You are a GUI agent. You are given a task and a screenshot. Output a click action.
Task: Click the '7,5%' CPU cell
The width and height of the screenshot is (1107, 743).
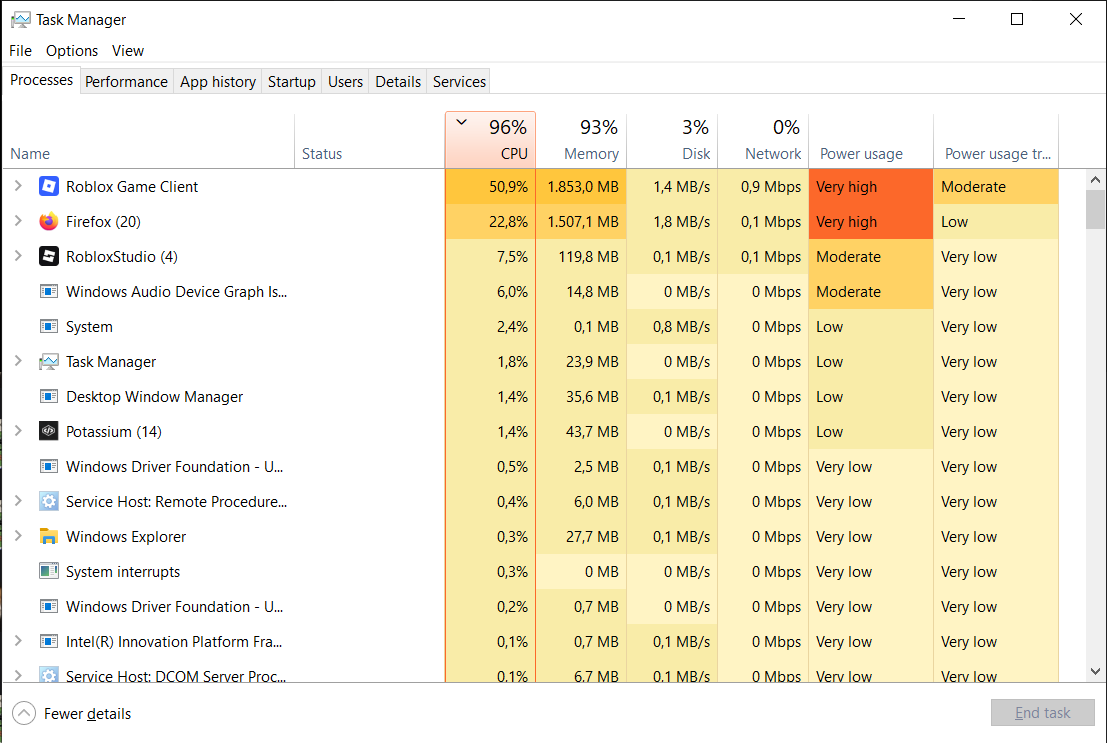pyautogui.click(x=491, y=256)
